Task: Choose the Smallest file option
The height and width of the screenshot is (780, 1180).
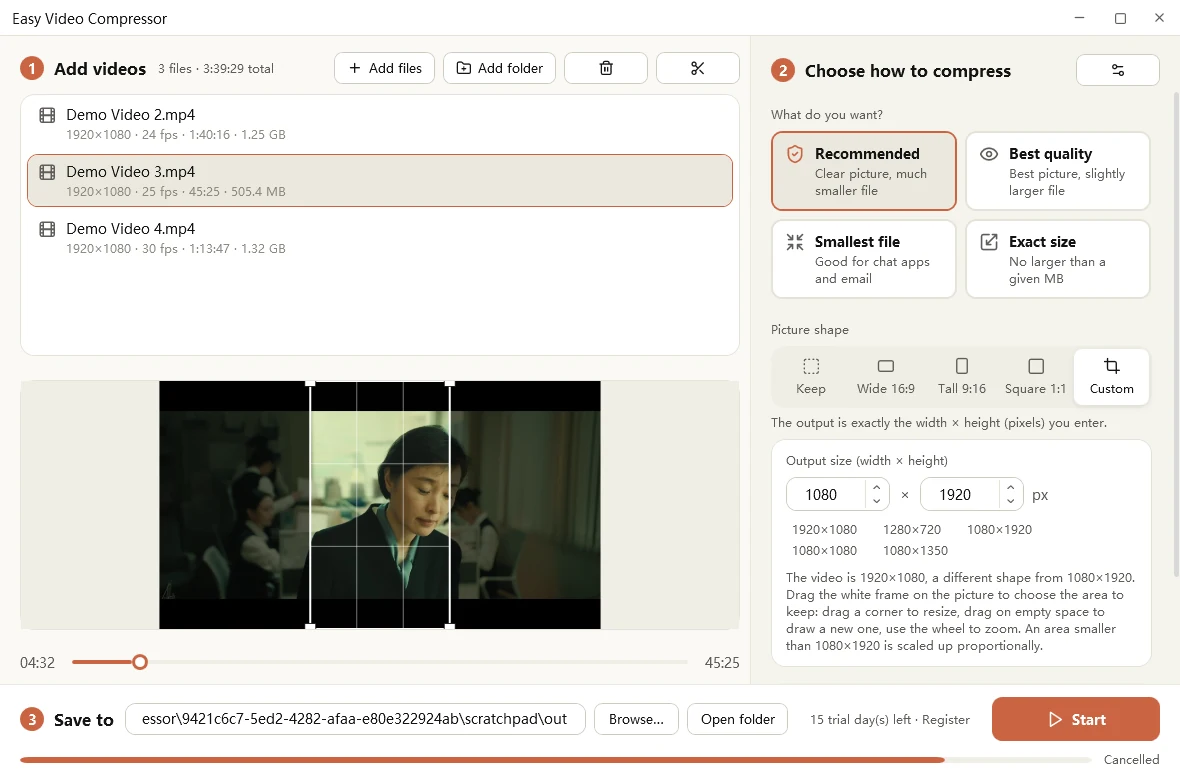Action: (863, 259)
